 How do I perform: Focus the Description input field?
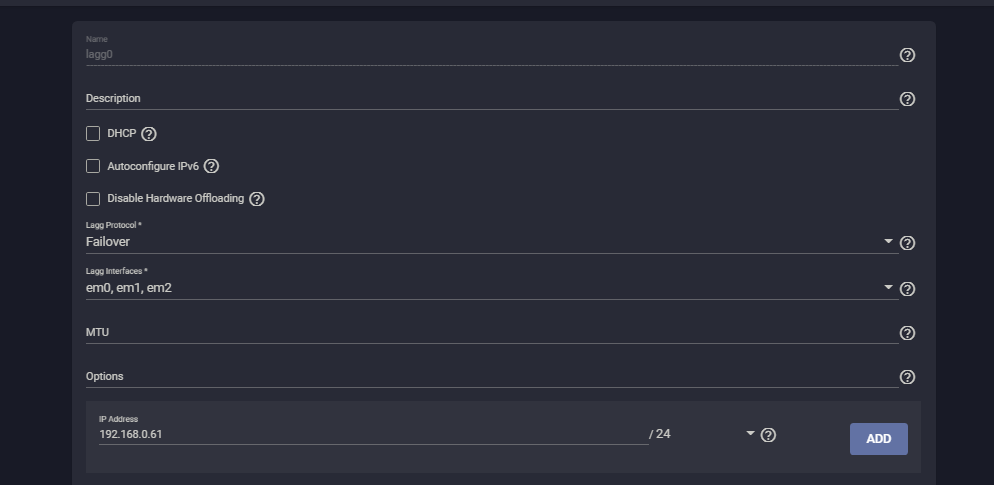click(x=492, y=98)
